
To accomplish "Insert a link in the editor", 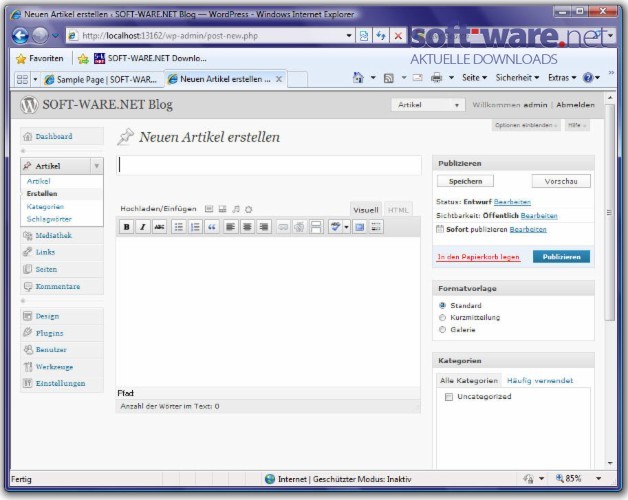I will coord(283,227).
